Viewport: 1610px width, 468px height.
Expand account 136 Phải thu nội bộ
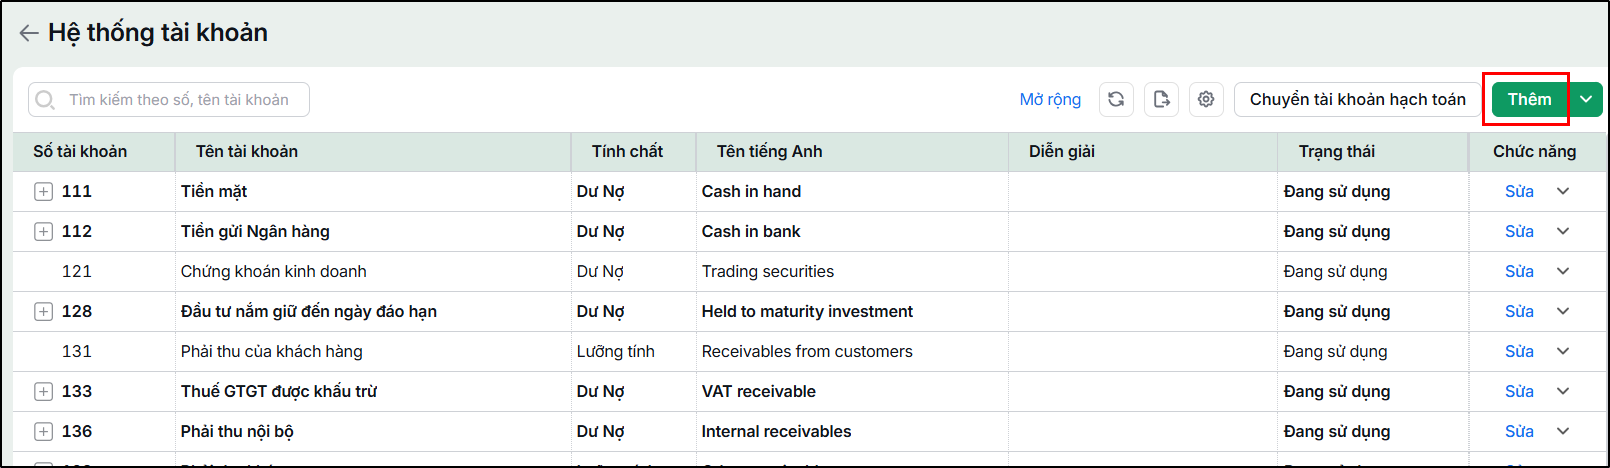(43, 432)
